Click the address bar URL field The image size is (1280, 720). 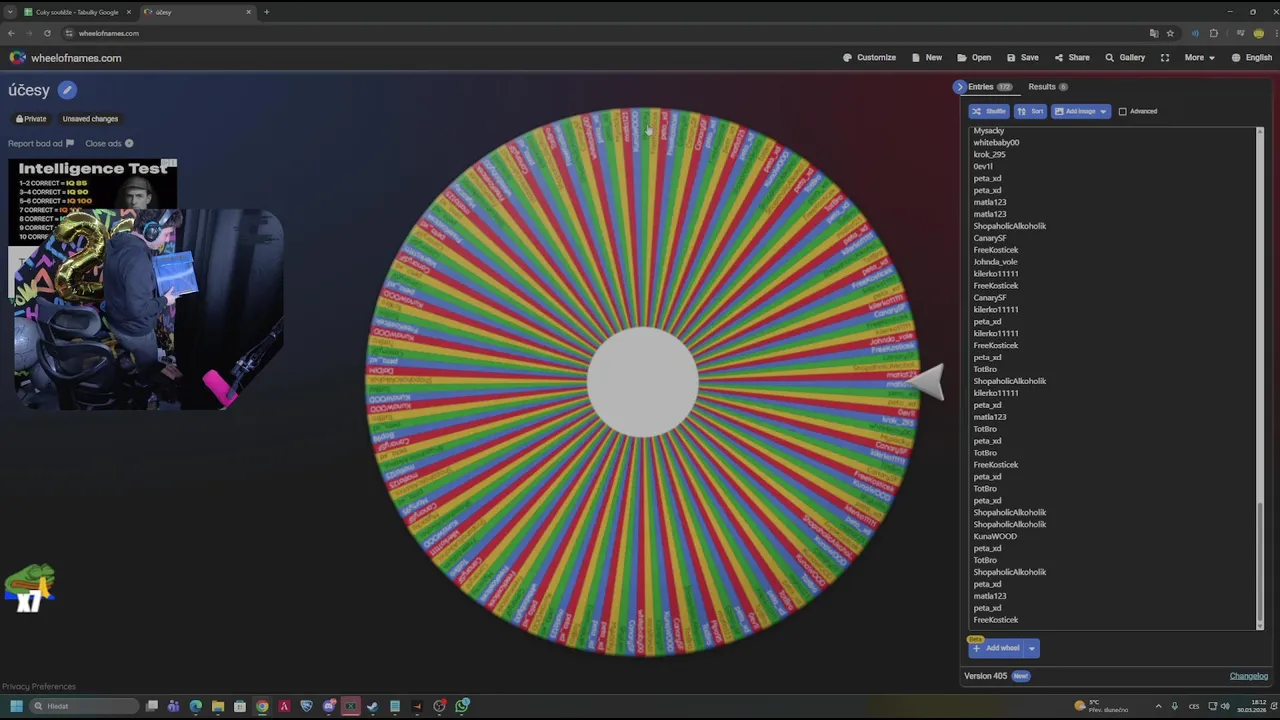click(x=600, y=33)
